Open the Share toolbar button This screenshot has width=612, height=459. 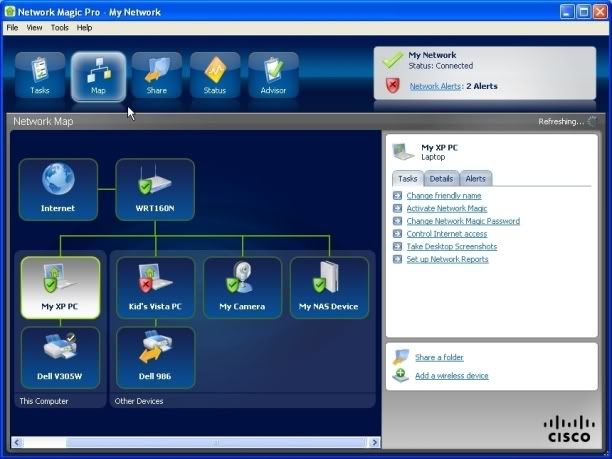click(157, 75)
